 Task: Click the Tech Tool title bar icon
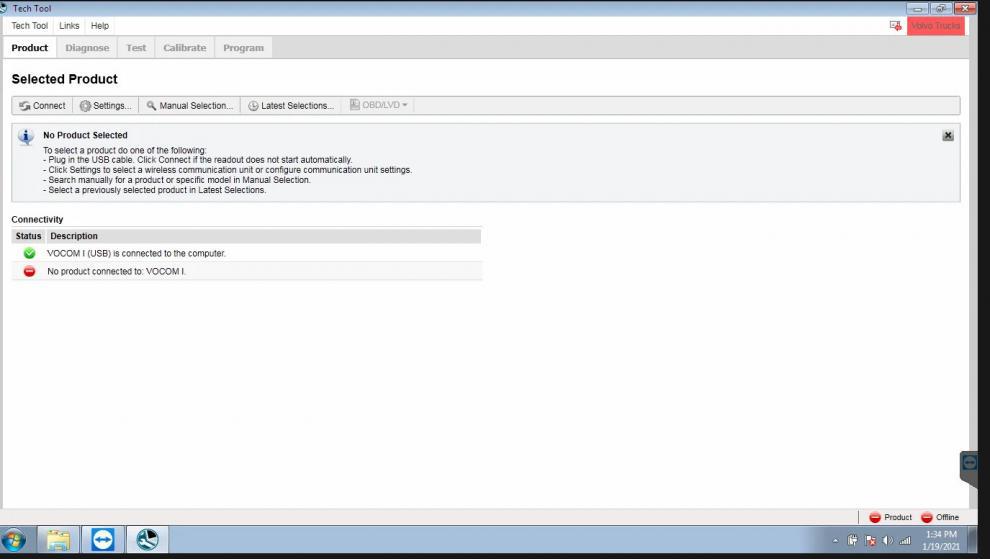tap(4, 8)
